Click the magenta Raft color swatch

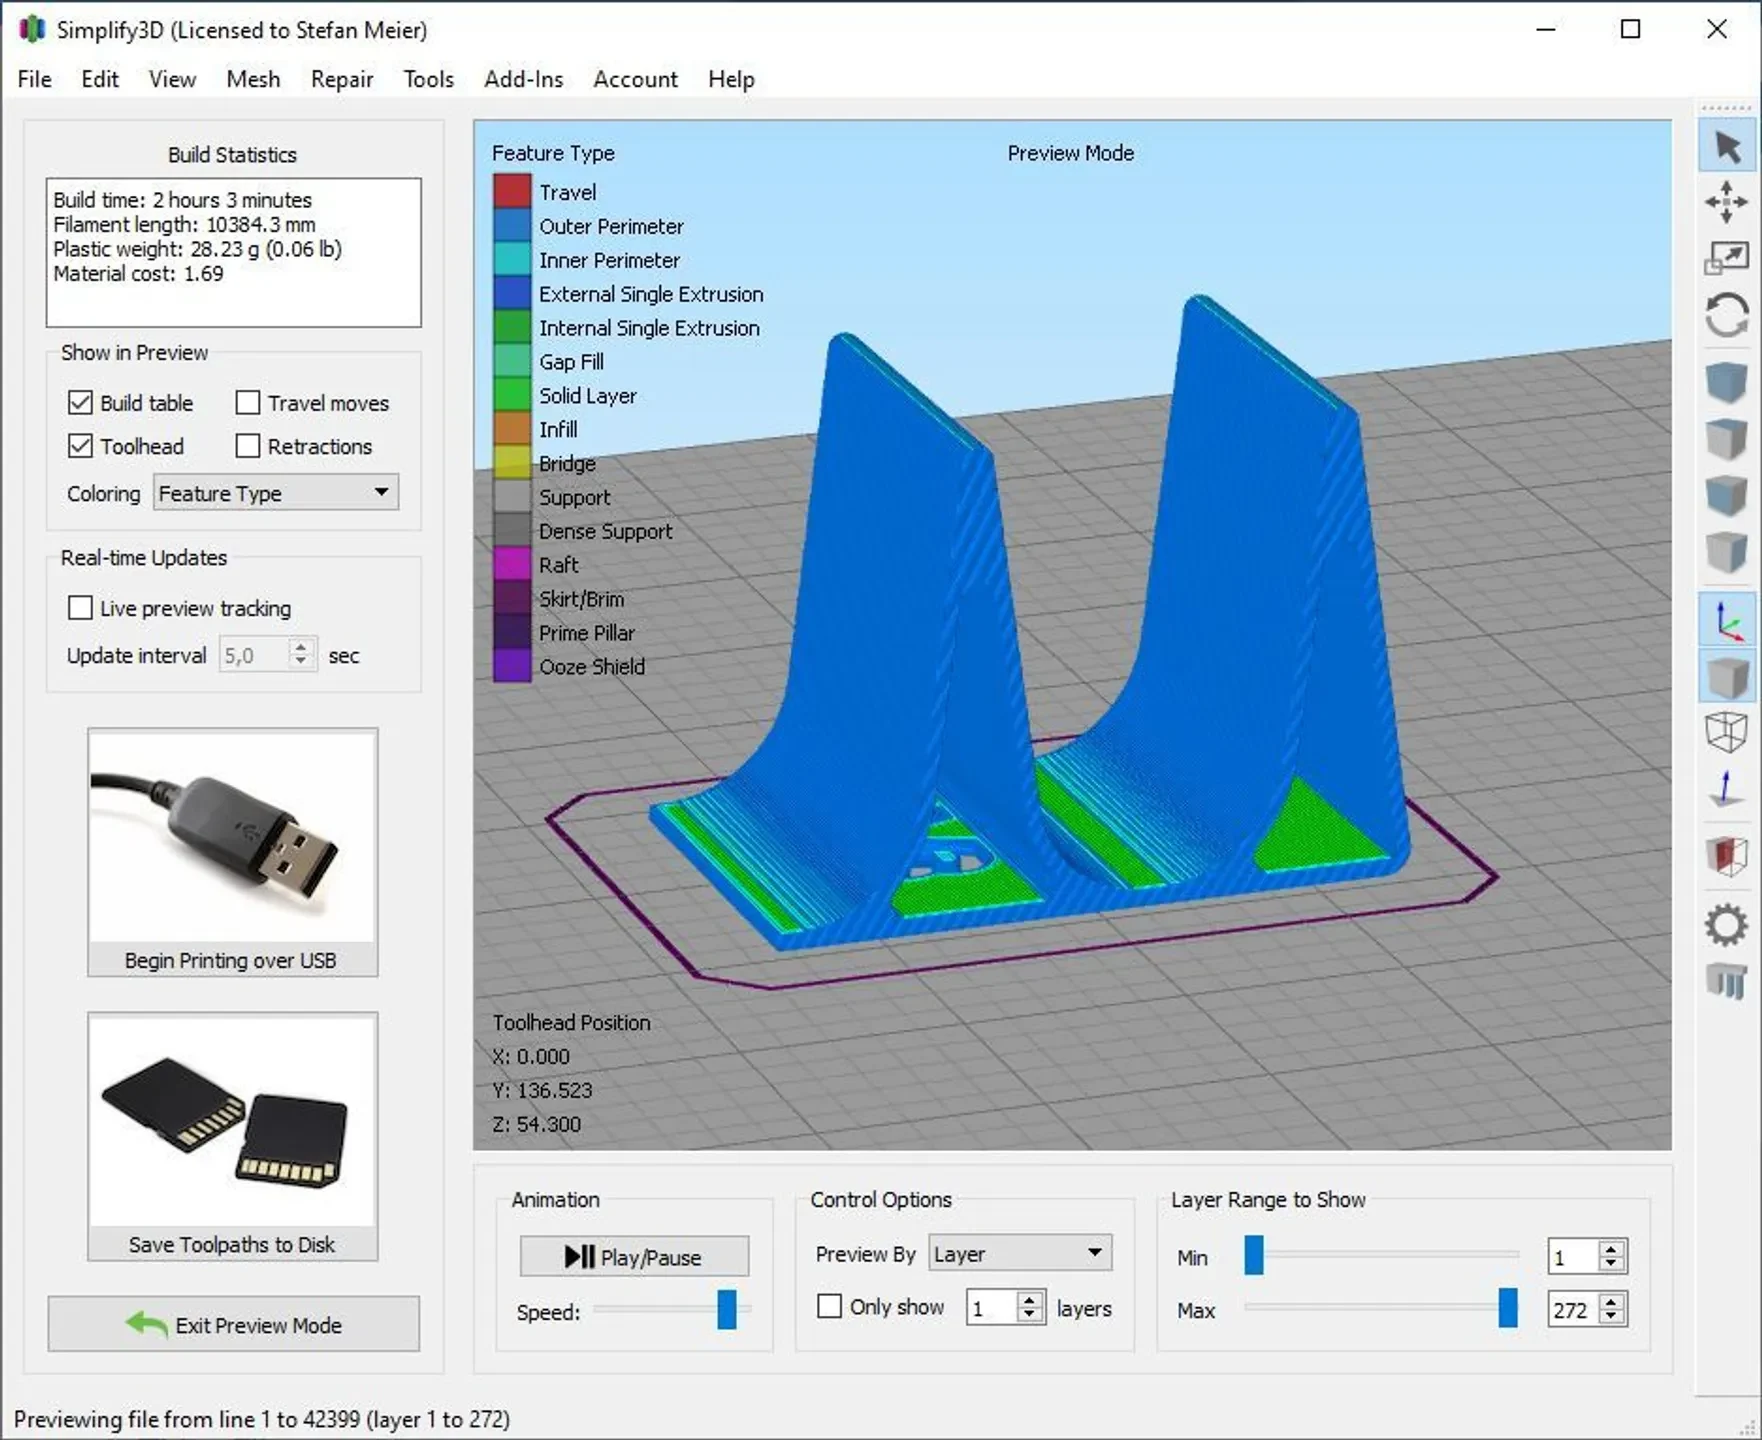[512, 564]
